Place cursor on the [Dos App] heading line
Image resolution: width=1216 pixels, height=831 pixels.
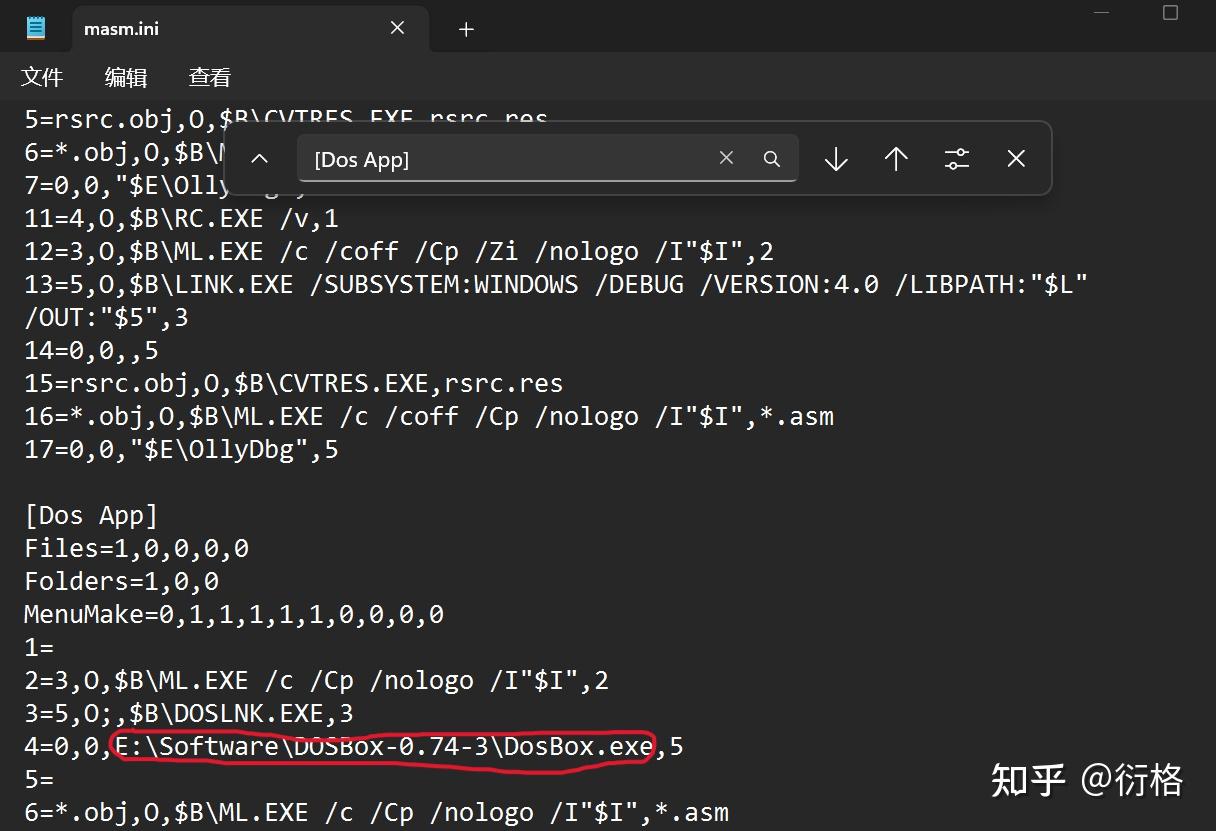pos(92,514)
